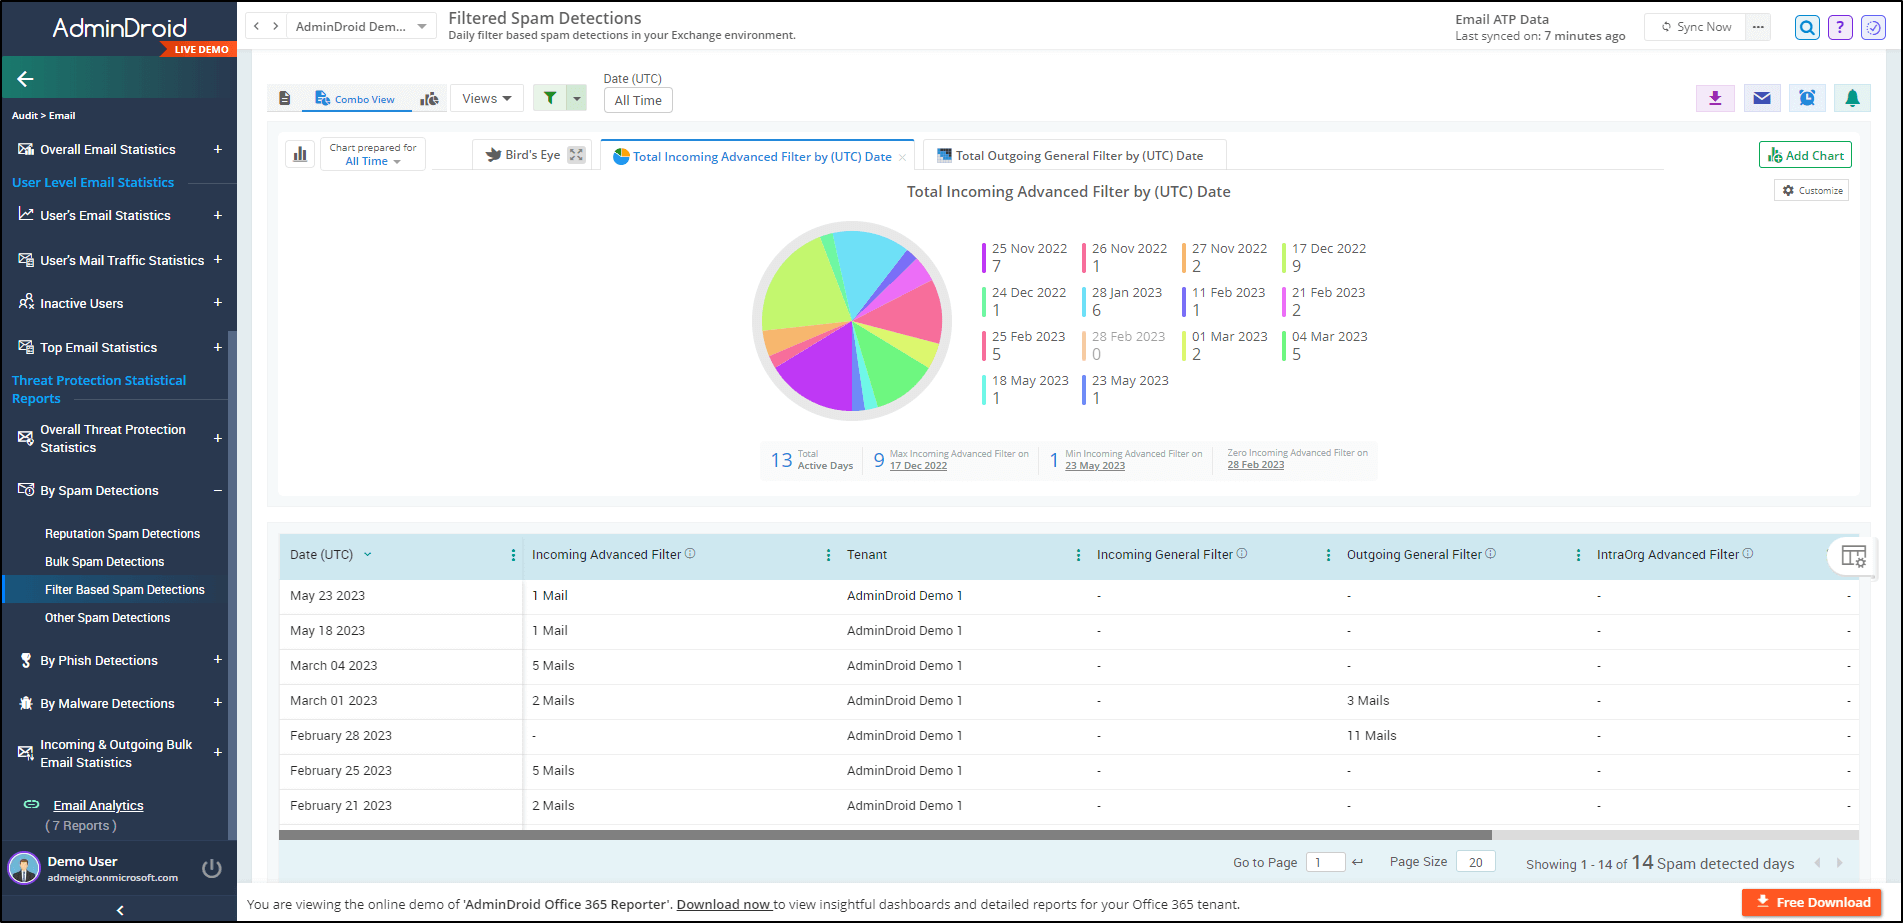Click the help question mark icon
1903x923 pixels.
pyautogui.click(x=1840, y=27)
